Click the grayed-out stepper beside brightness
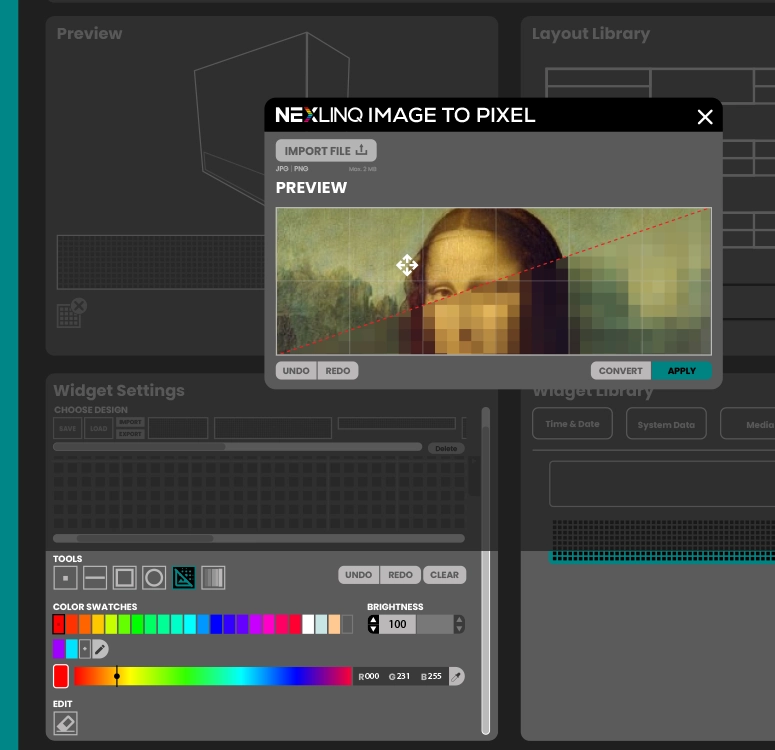Viewport: 775px width, 750px height. tap(459, 624)
